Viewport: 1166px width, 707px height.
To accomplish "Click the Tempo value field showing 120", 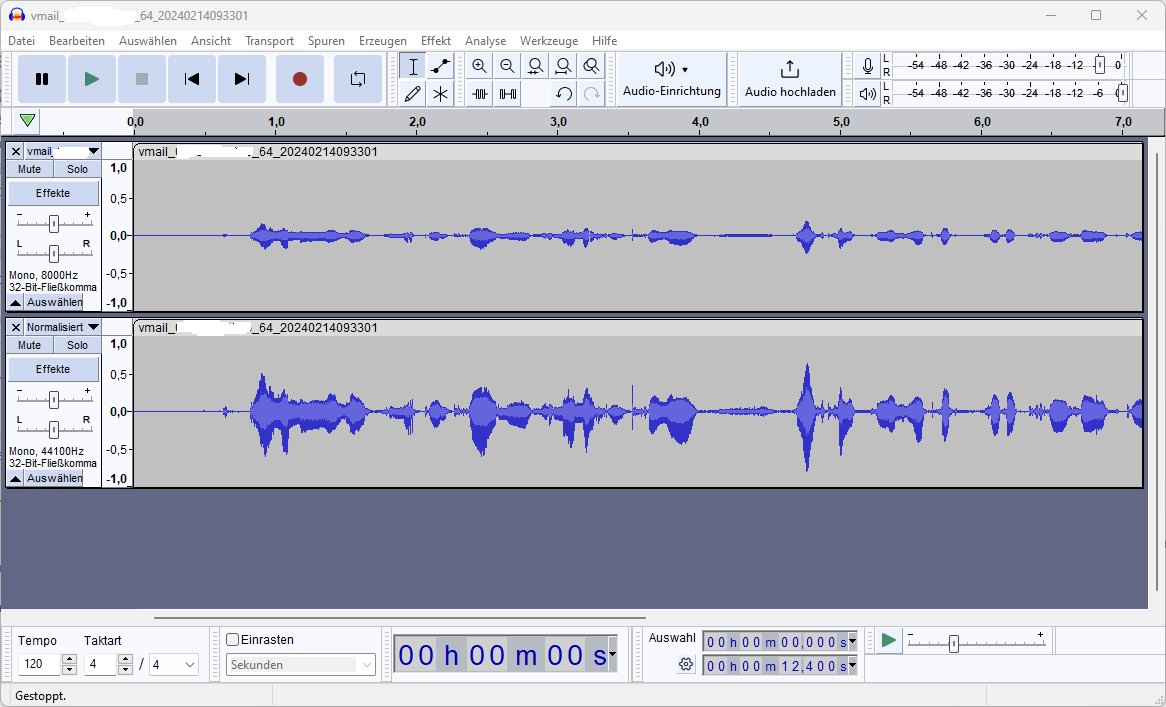I will tap(39, 665).
